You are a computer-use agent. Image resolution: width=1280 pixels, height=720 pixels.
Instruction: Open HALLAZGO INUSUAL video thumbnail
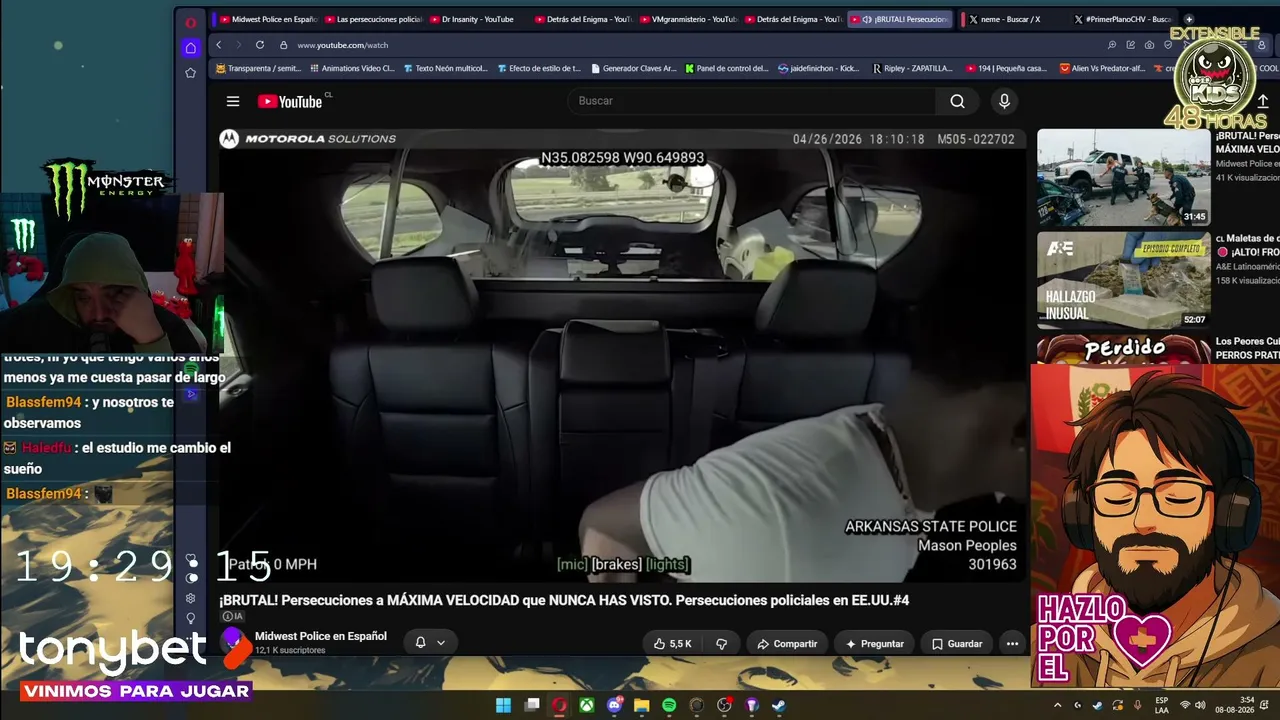tap(1123, 281)
